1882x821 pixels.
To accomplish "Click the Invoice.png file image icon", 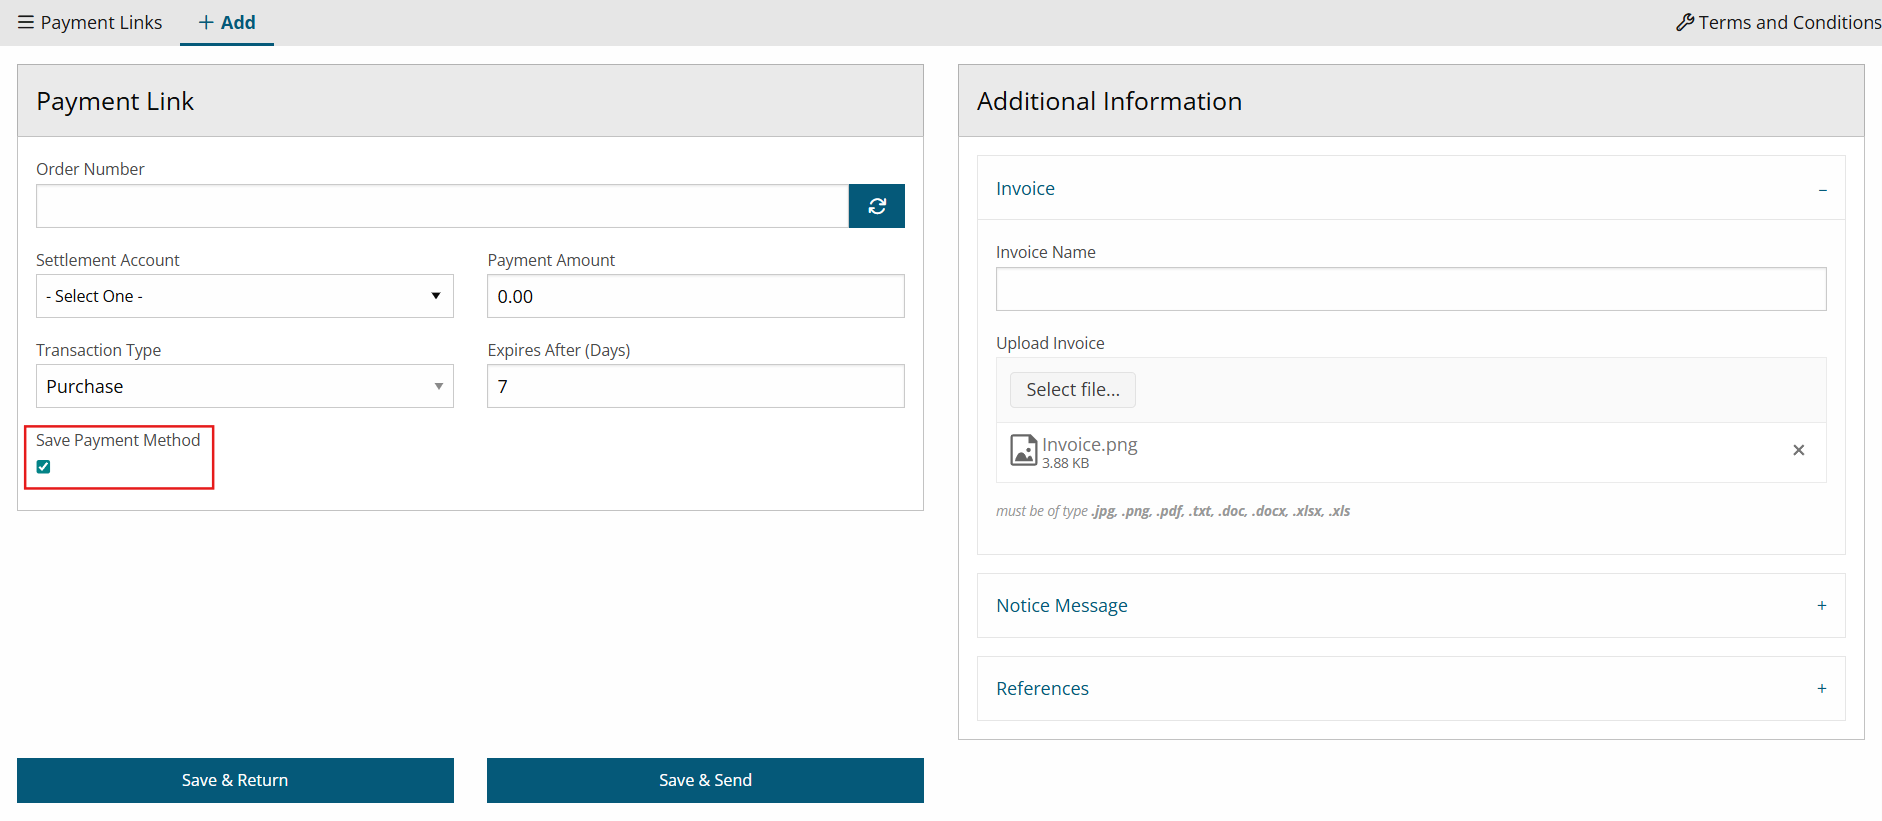I will tap(1023, 451).
